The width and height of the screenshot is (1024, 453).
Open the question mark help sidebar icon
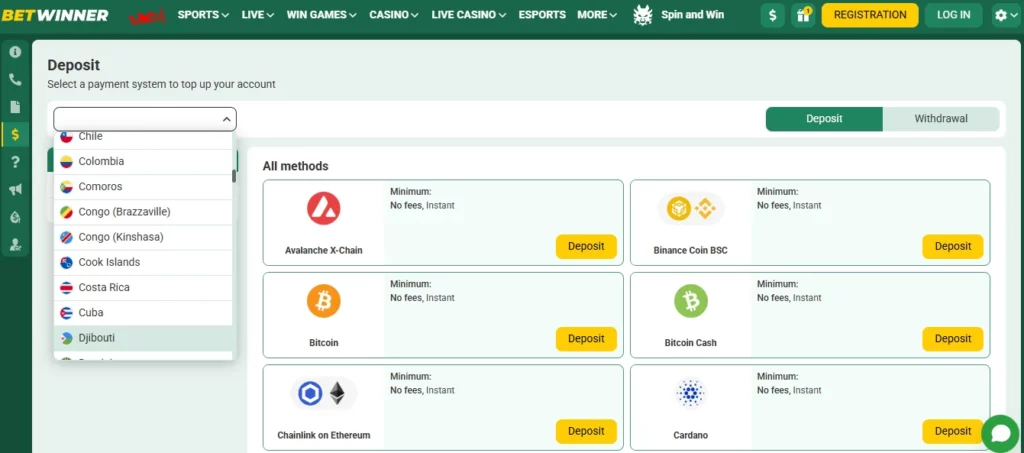click(x=15, y=162)
